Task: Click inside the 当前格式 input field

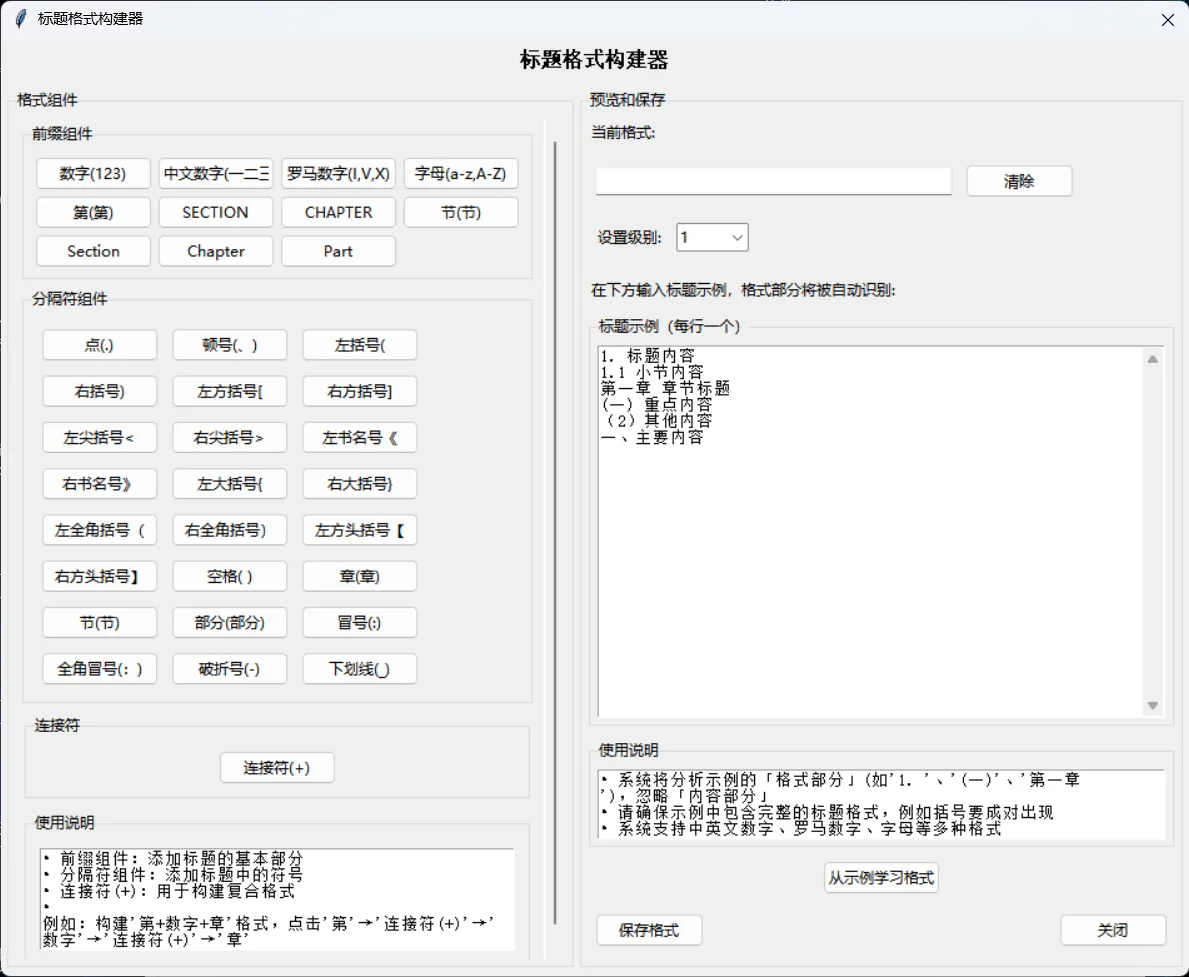Action: point(772,181)
